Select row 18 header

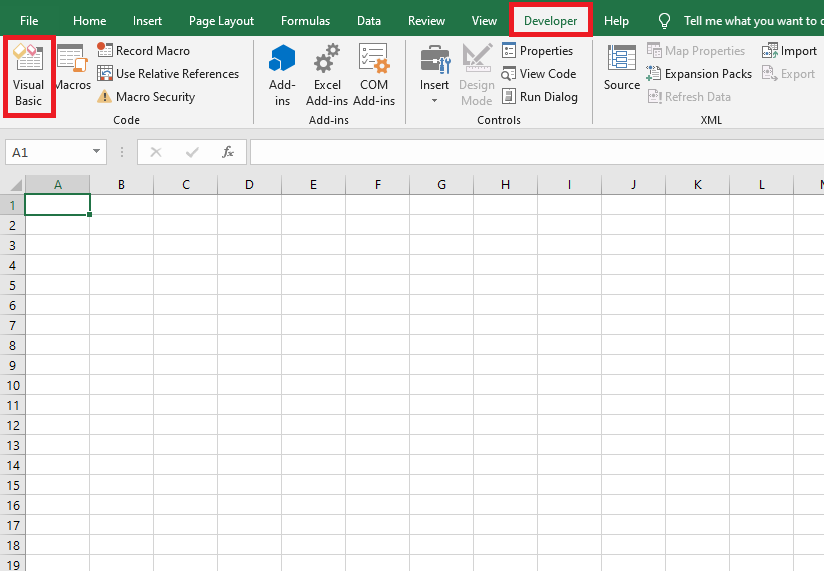(12, 545)
